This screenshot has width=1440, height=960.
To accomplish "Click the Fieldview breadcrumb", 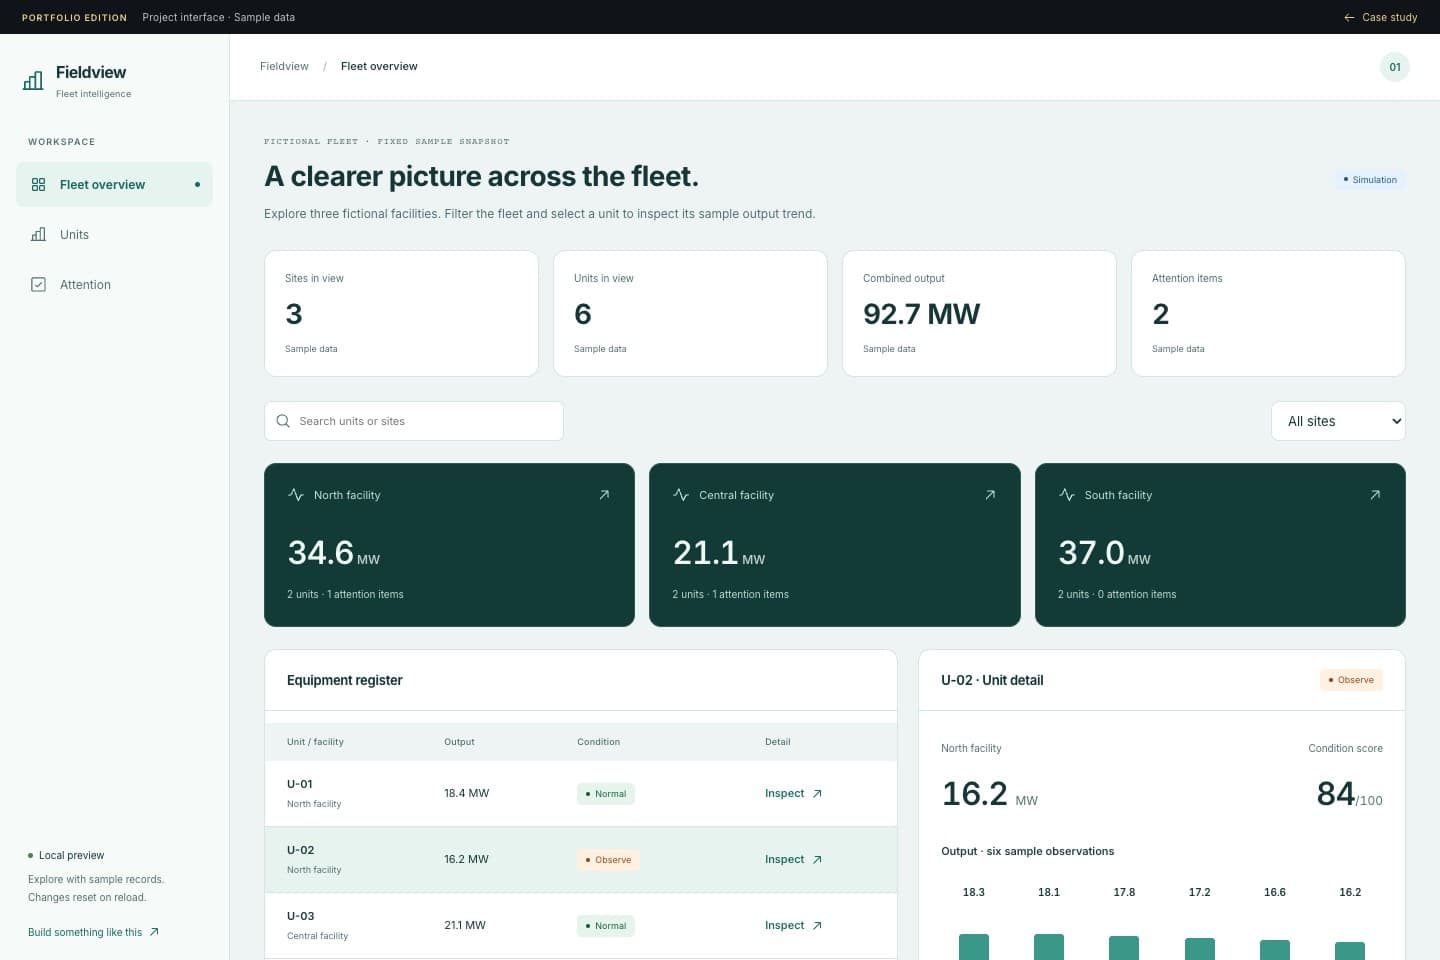I will [x=284, y=67].
